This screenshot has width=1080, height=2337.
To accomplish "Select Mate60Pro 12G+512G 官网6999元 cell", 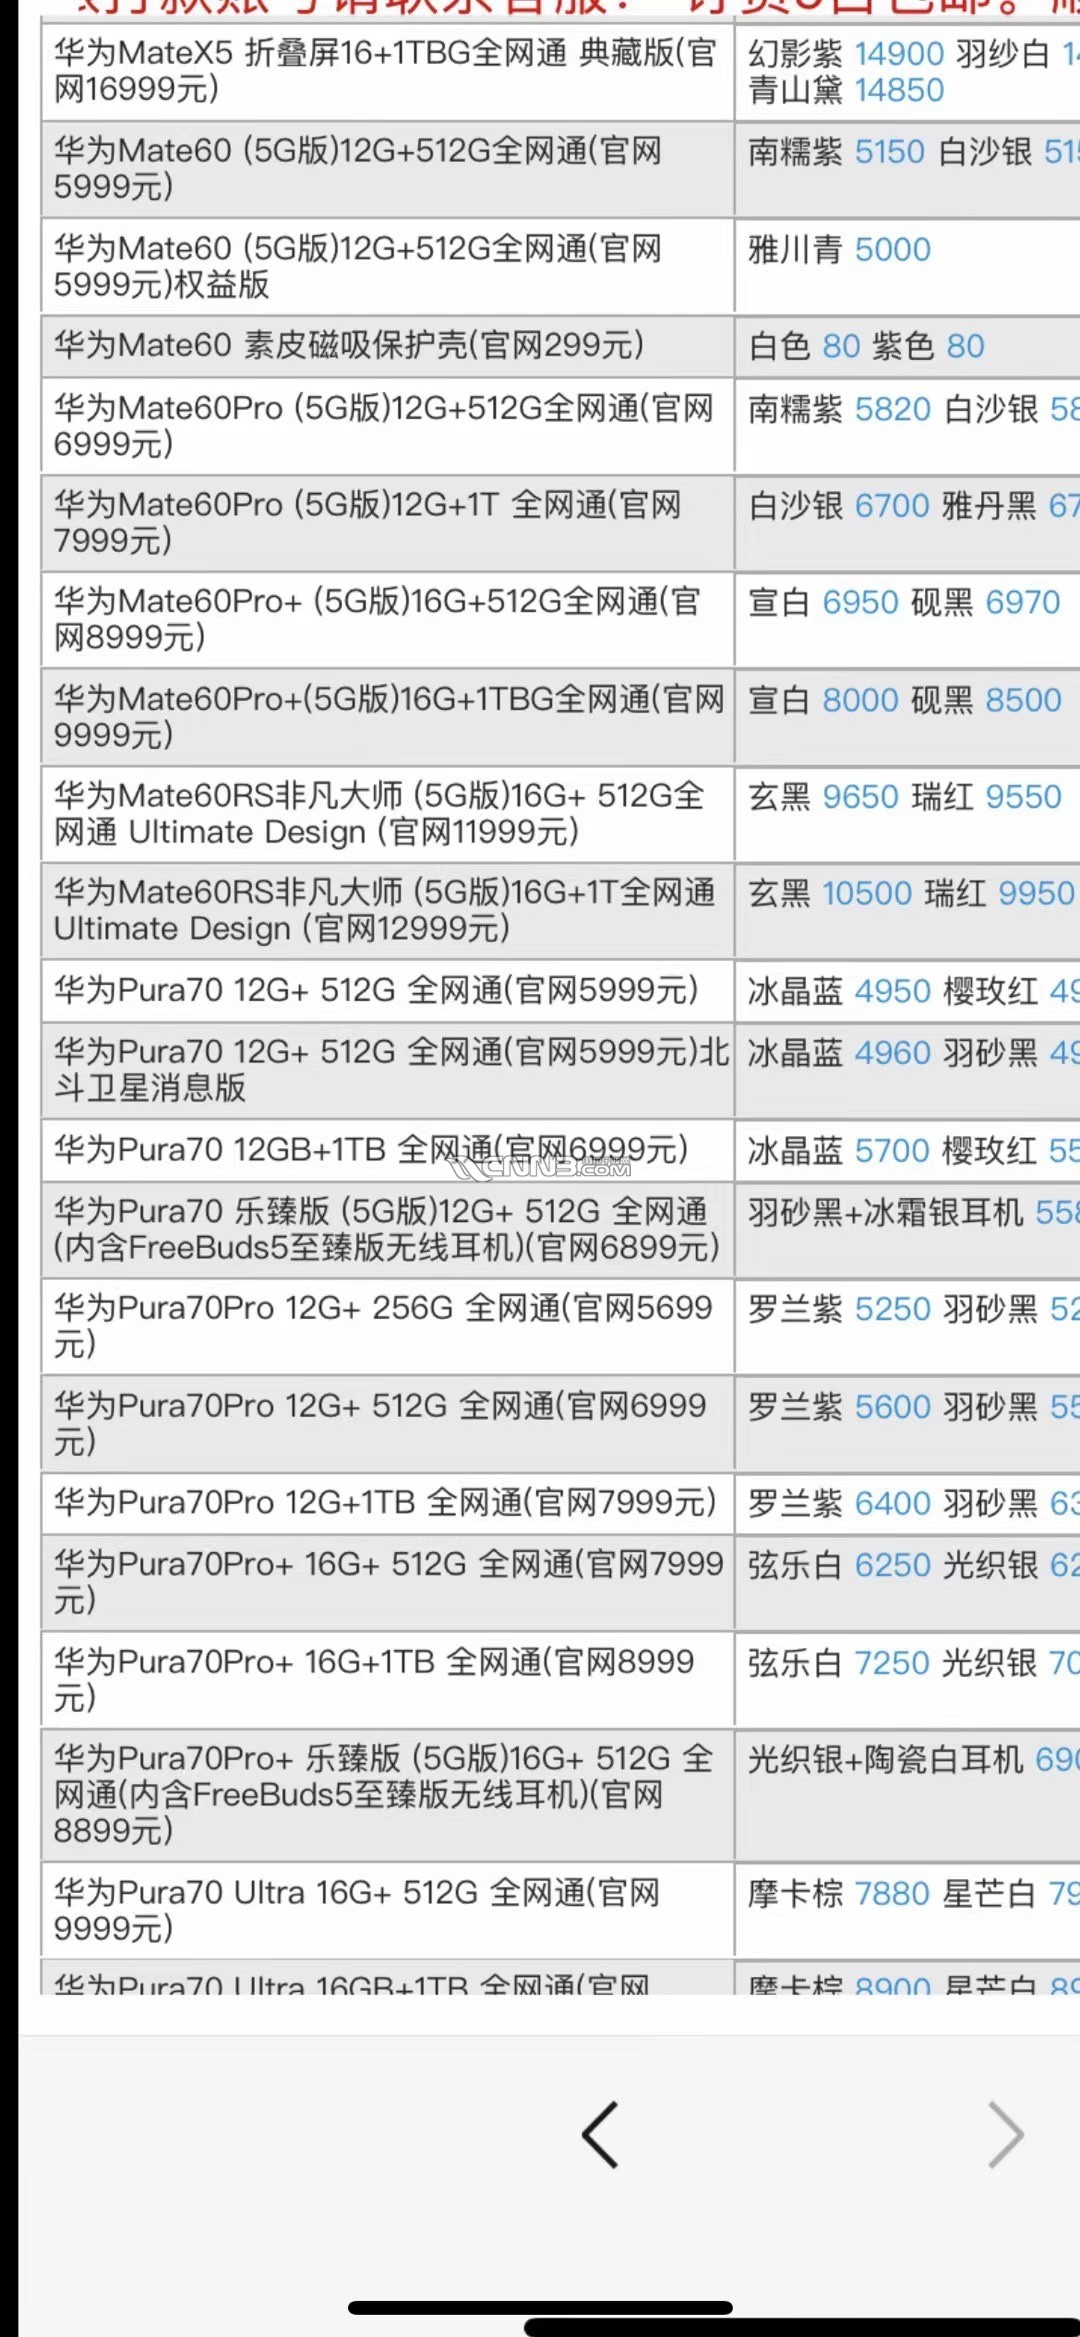I will tap(388, 425).
